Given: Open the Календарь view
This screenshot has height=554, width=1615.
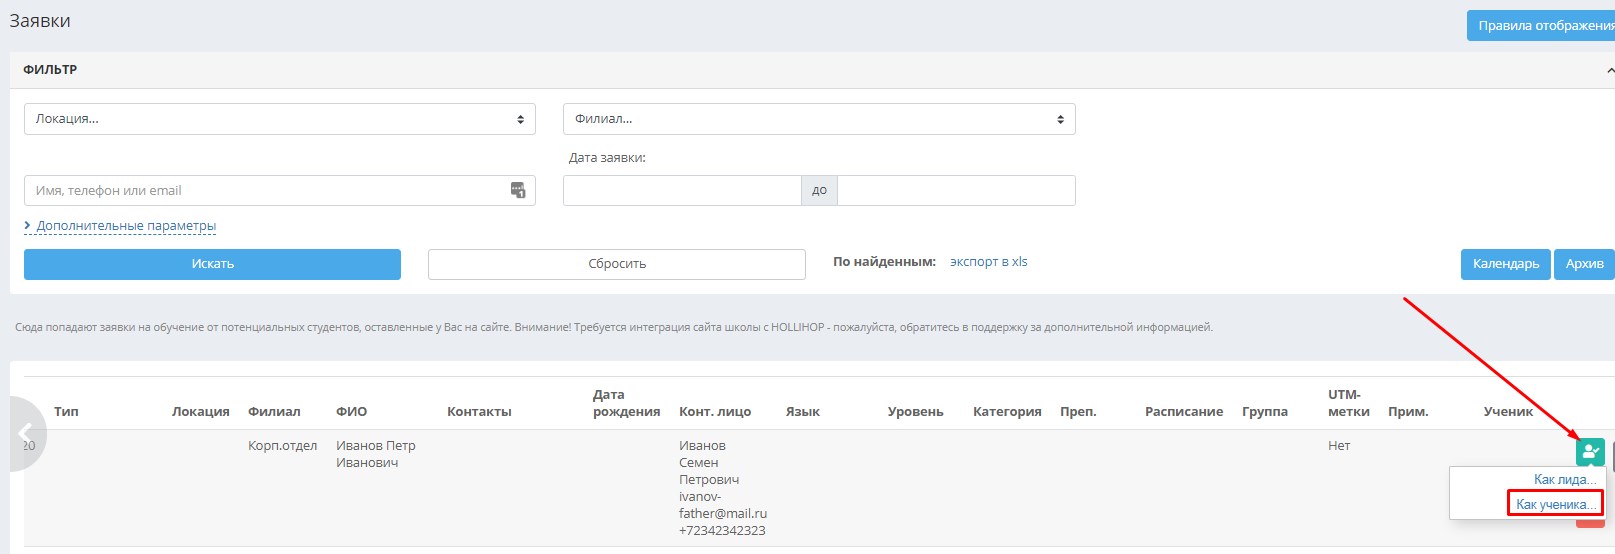Looking at the screenshot, I should [1506, 264].
